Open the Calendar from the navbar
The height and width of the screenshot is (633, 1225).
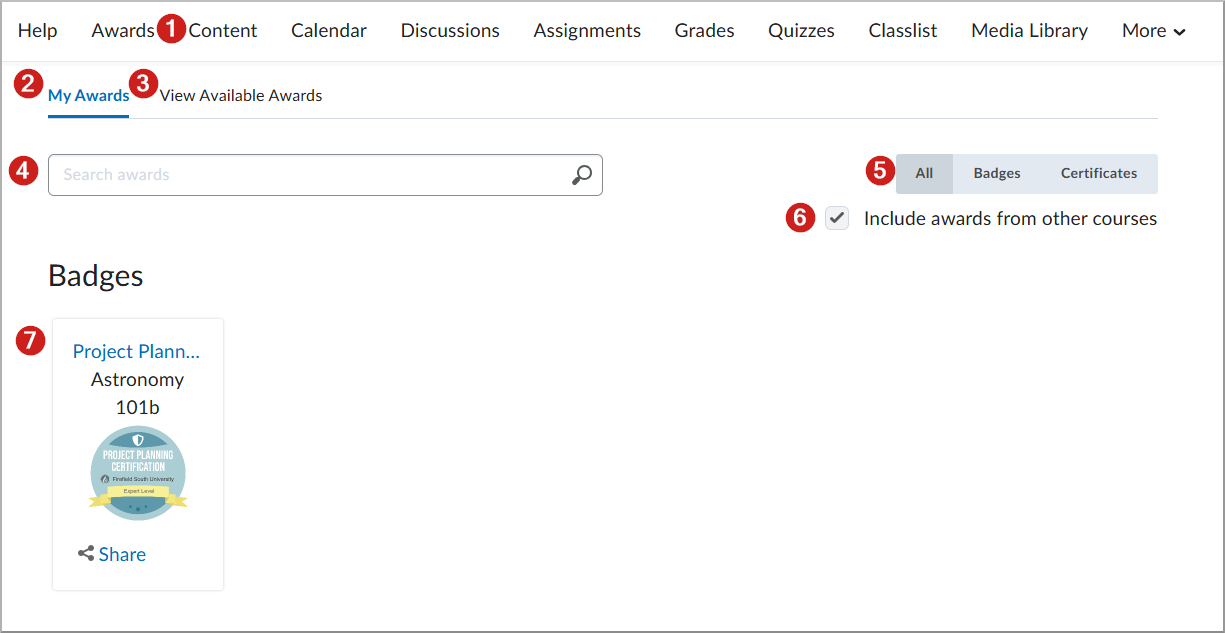click(x=328, y=30)
